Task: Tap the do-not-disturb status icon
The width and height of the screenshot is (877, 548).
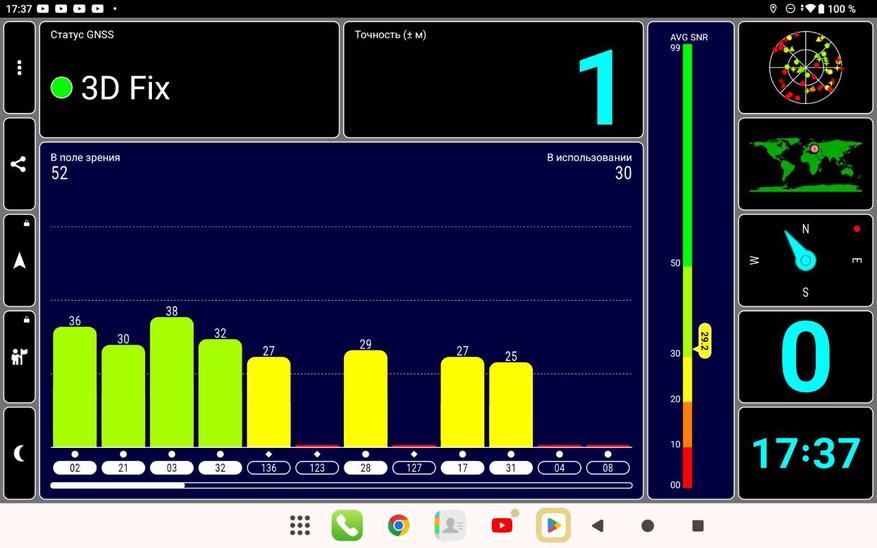Action: point(790,8)
